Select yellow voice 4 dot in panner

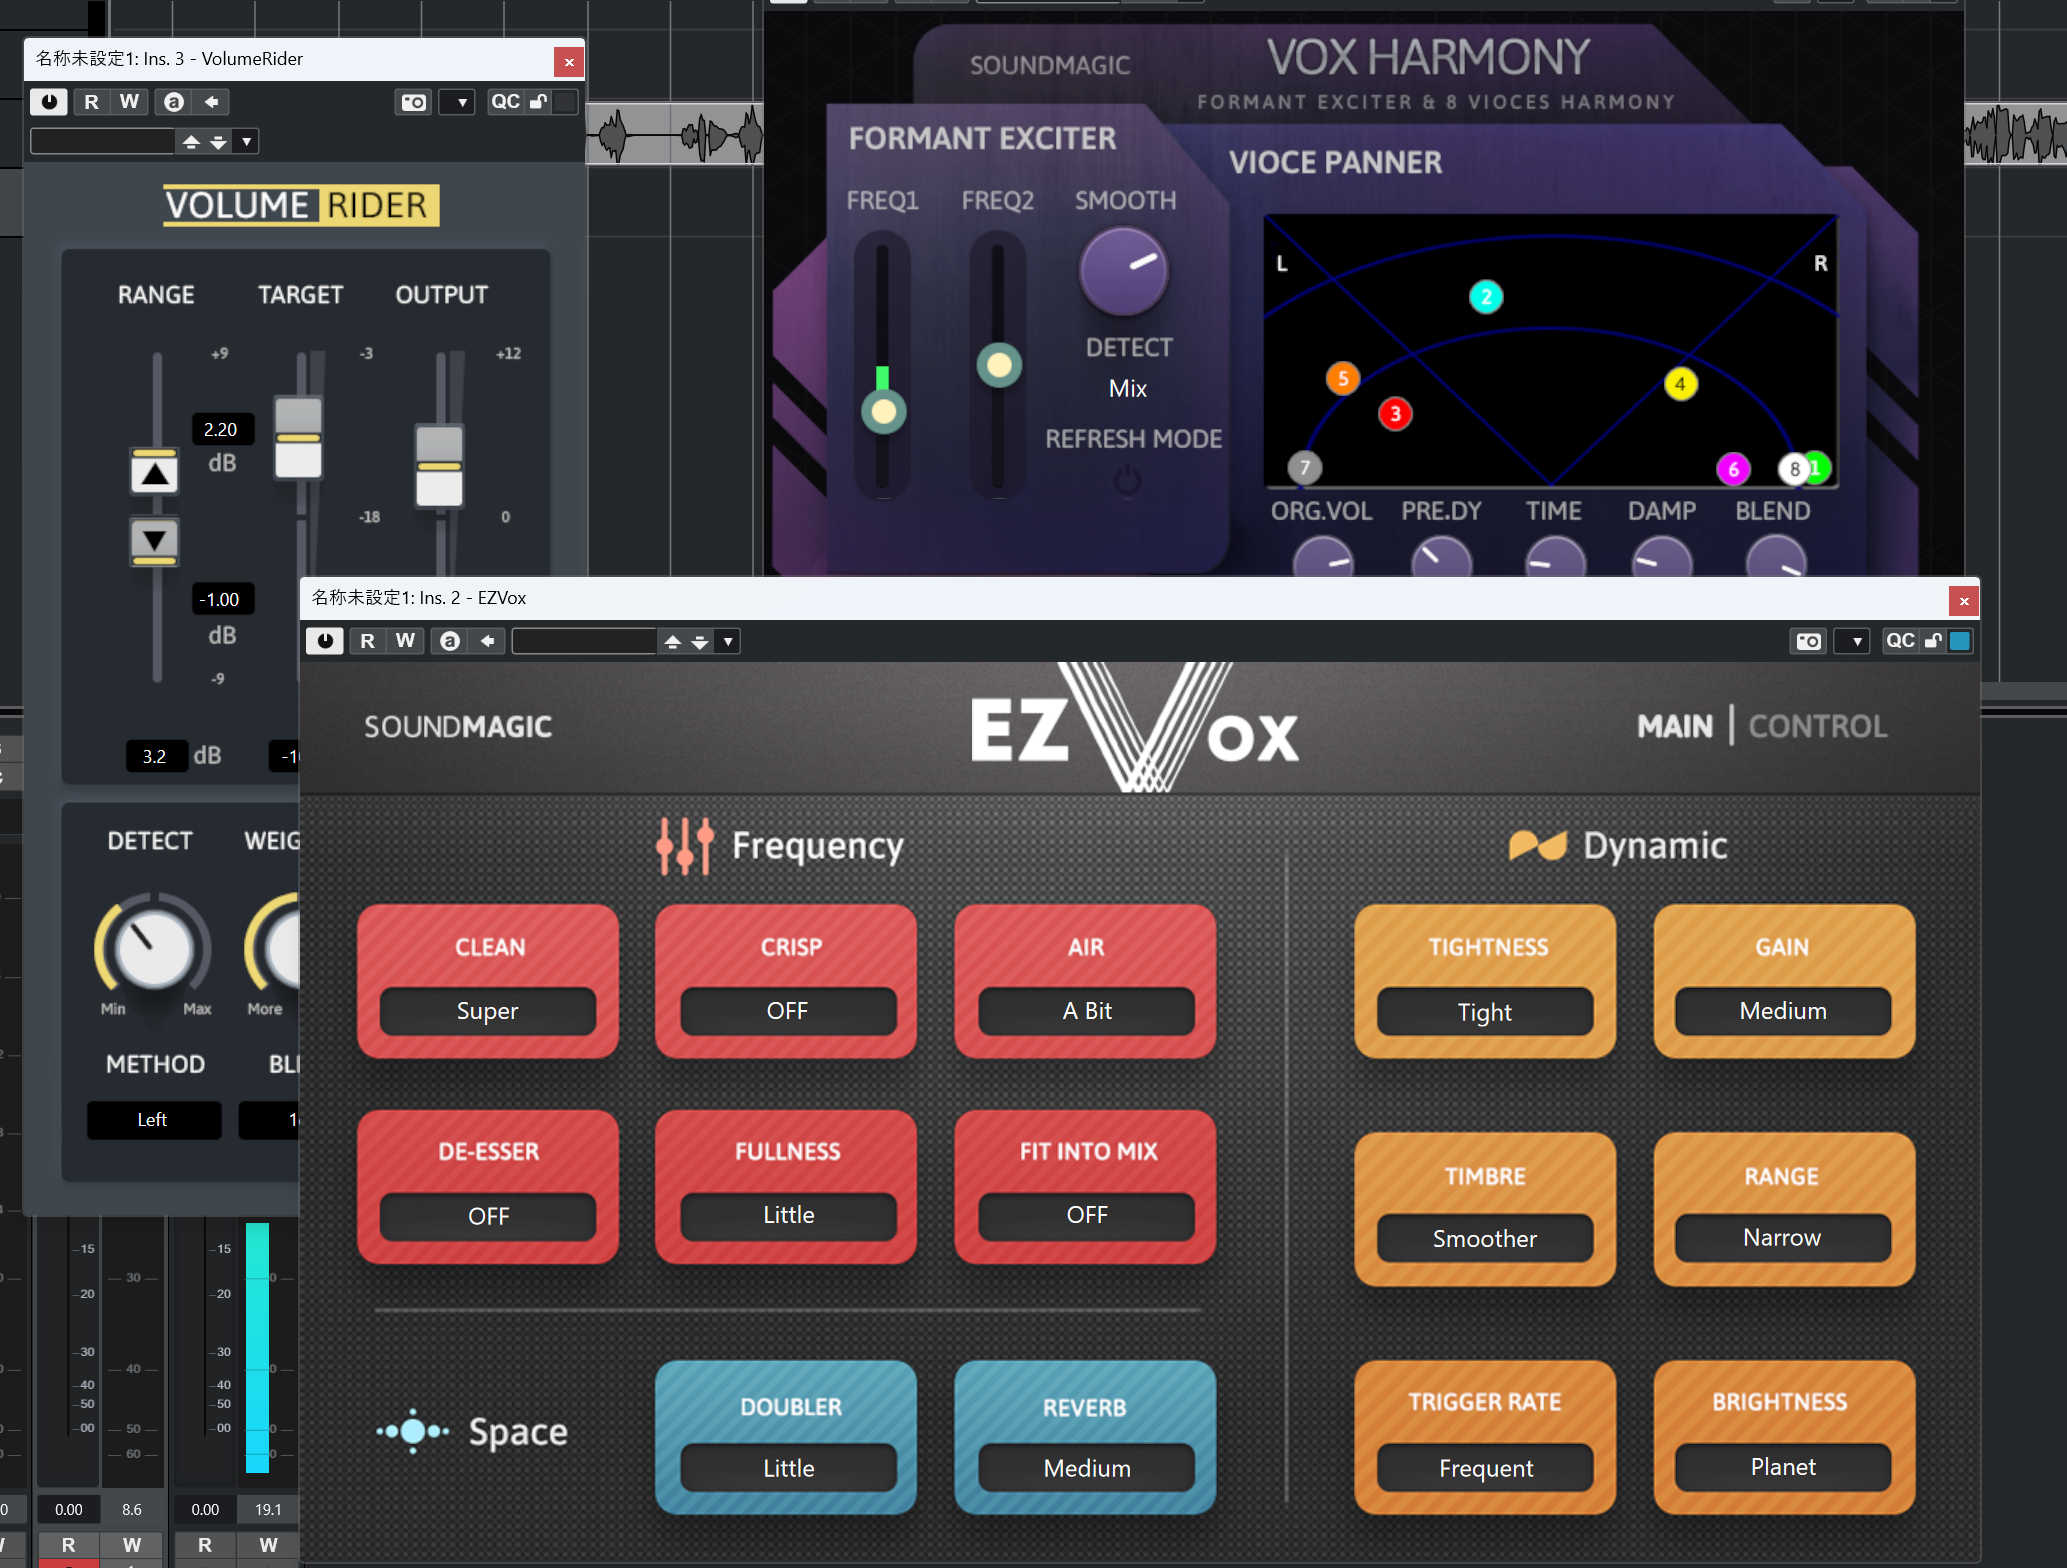click(1680, 384)
